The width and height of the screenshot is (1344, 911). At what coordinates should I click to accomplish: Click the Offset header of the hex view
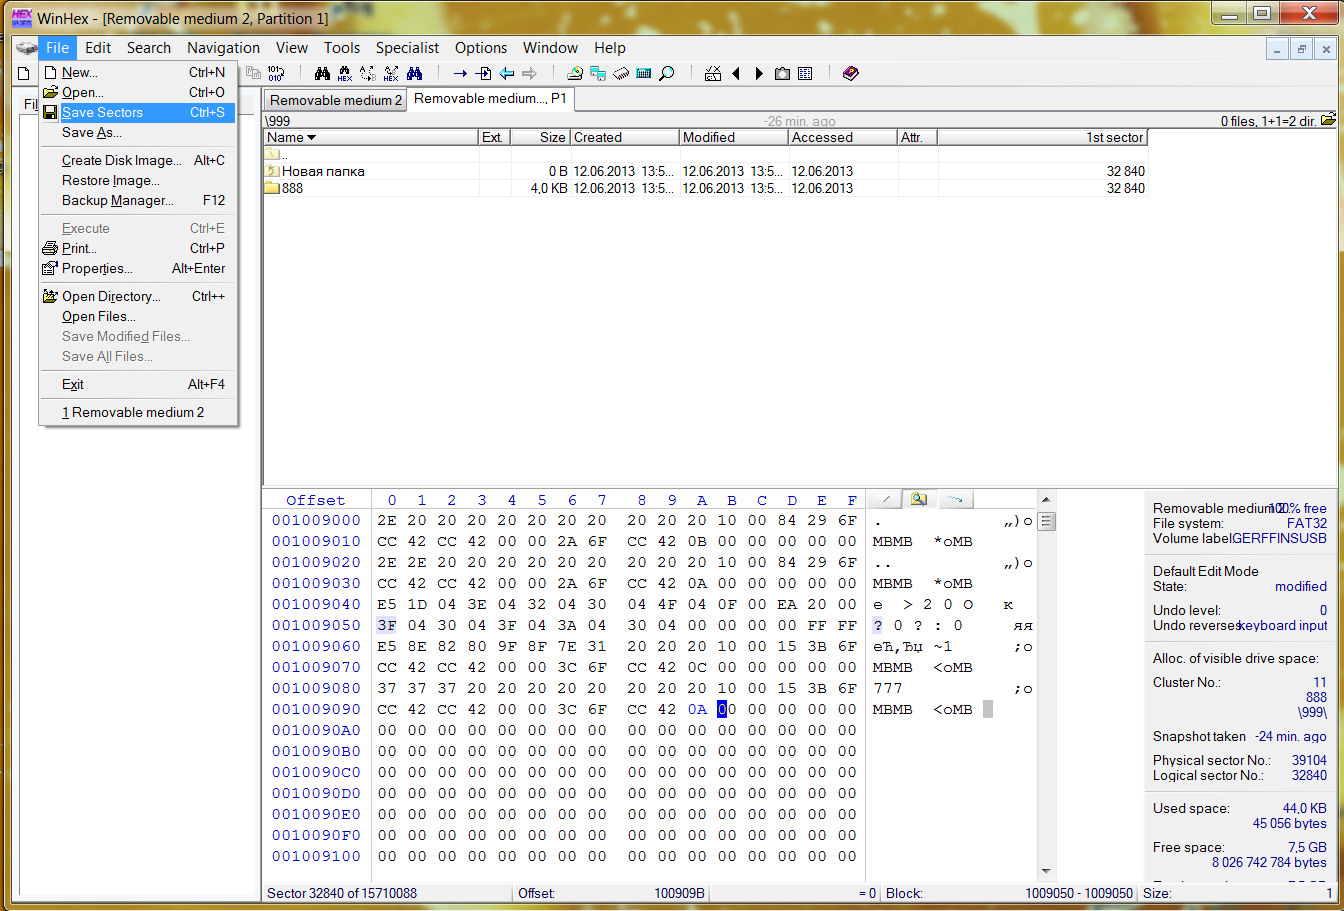315,500
